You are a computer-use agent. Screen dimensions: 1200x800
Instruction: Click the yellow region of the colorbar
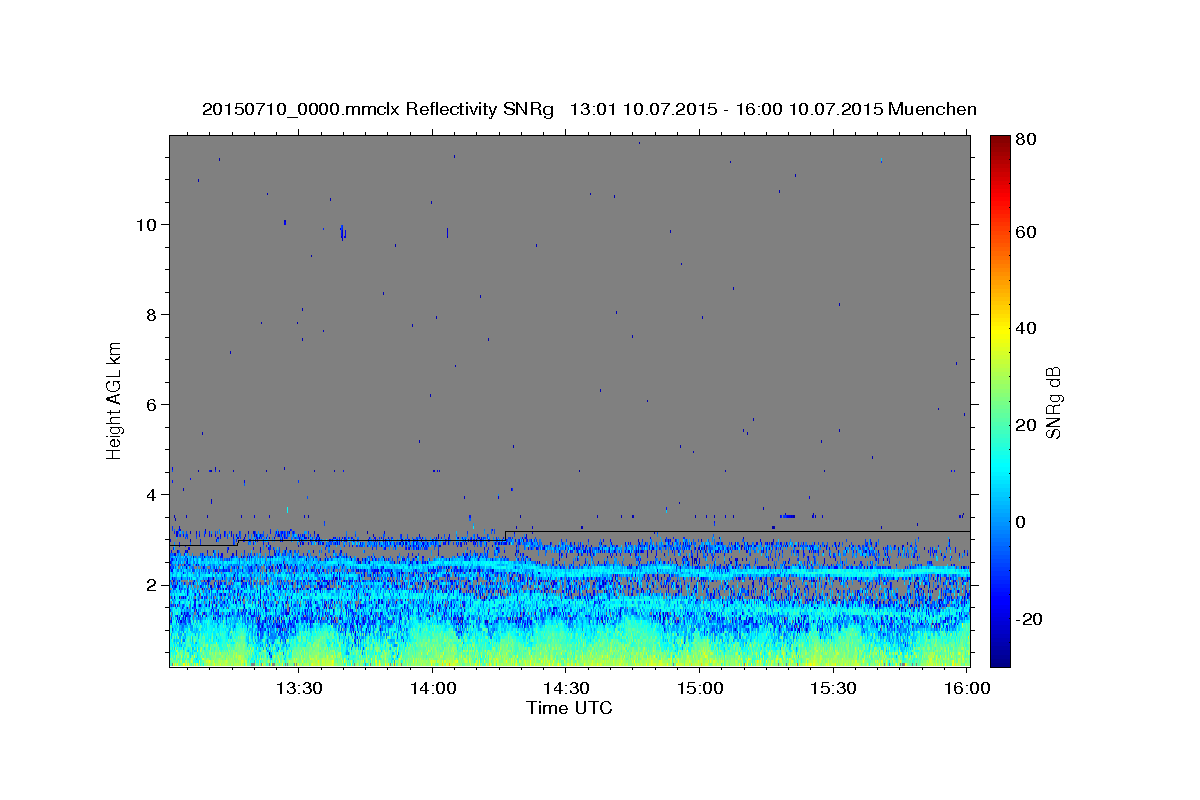[999, 330]
